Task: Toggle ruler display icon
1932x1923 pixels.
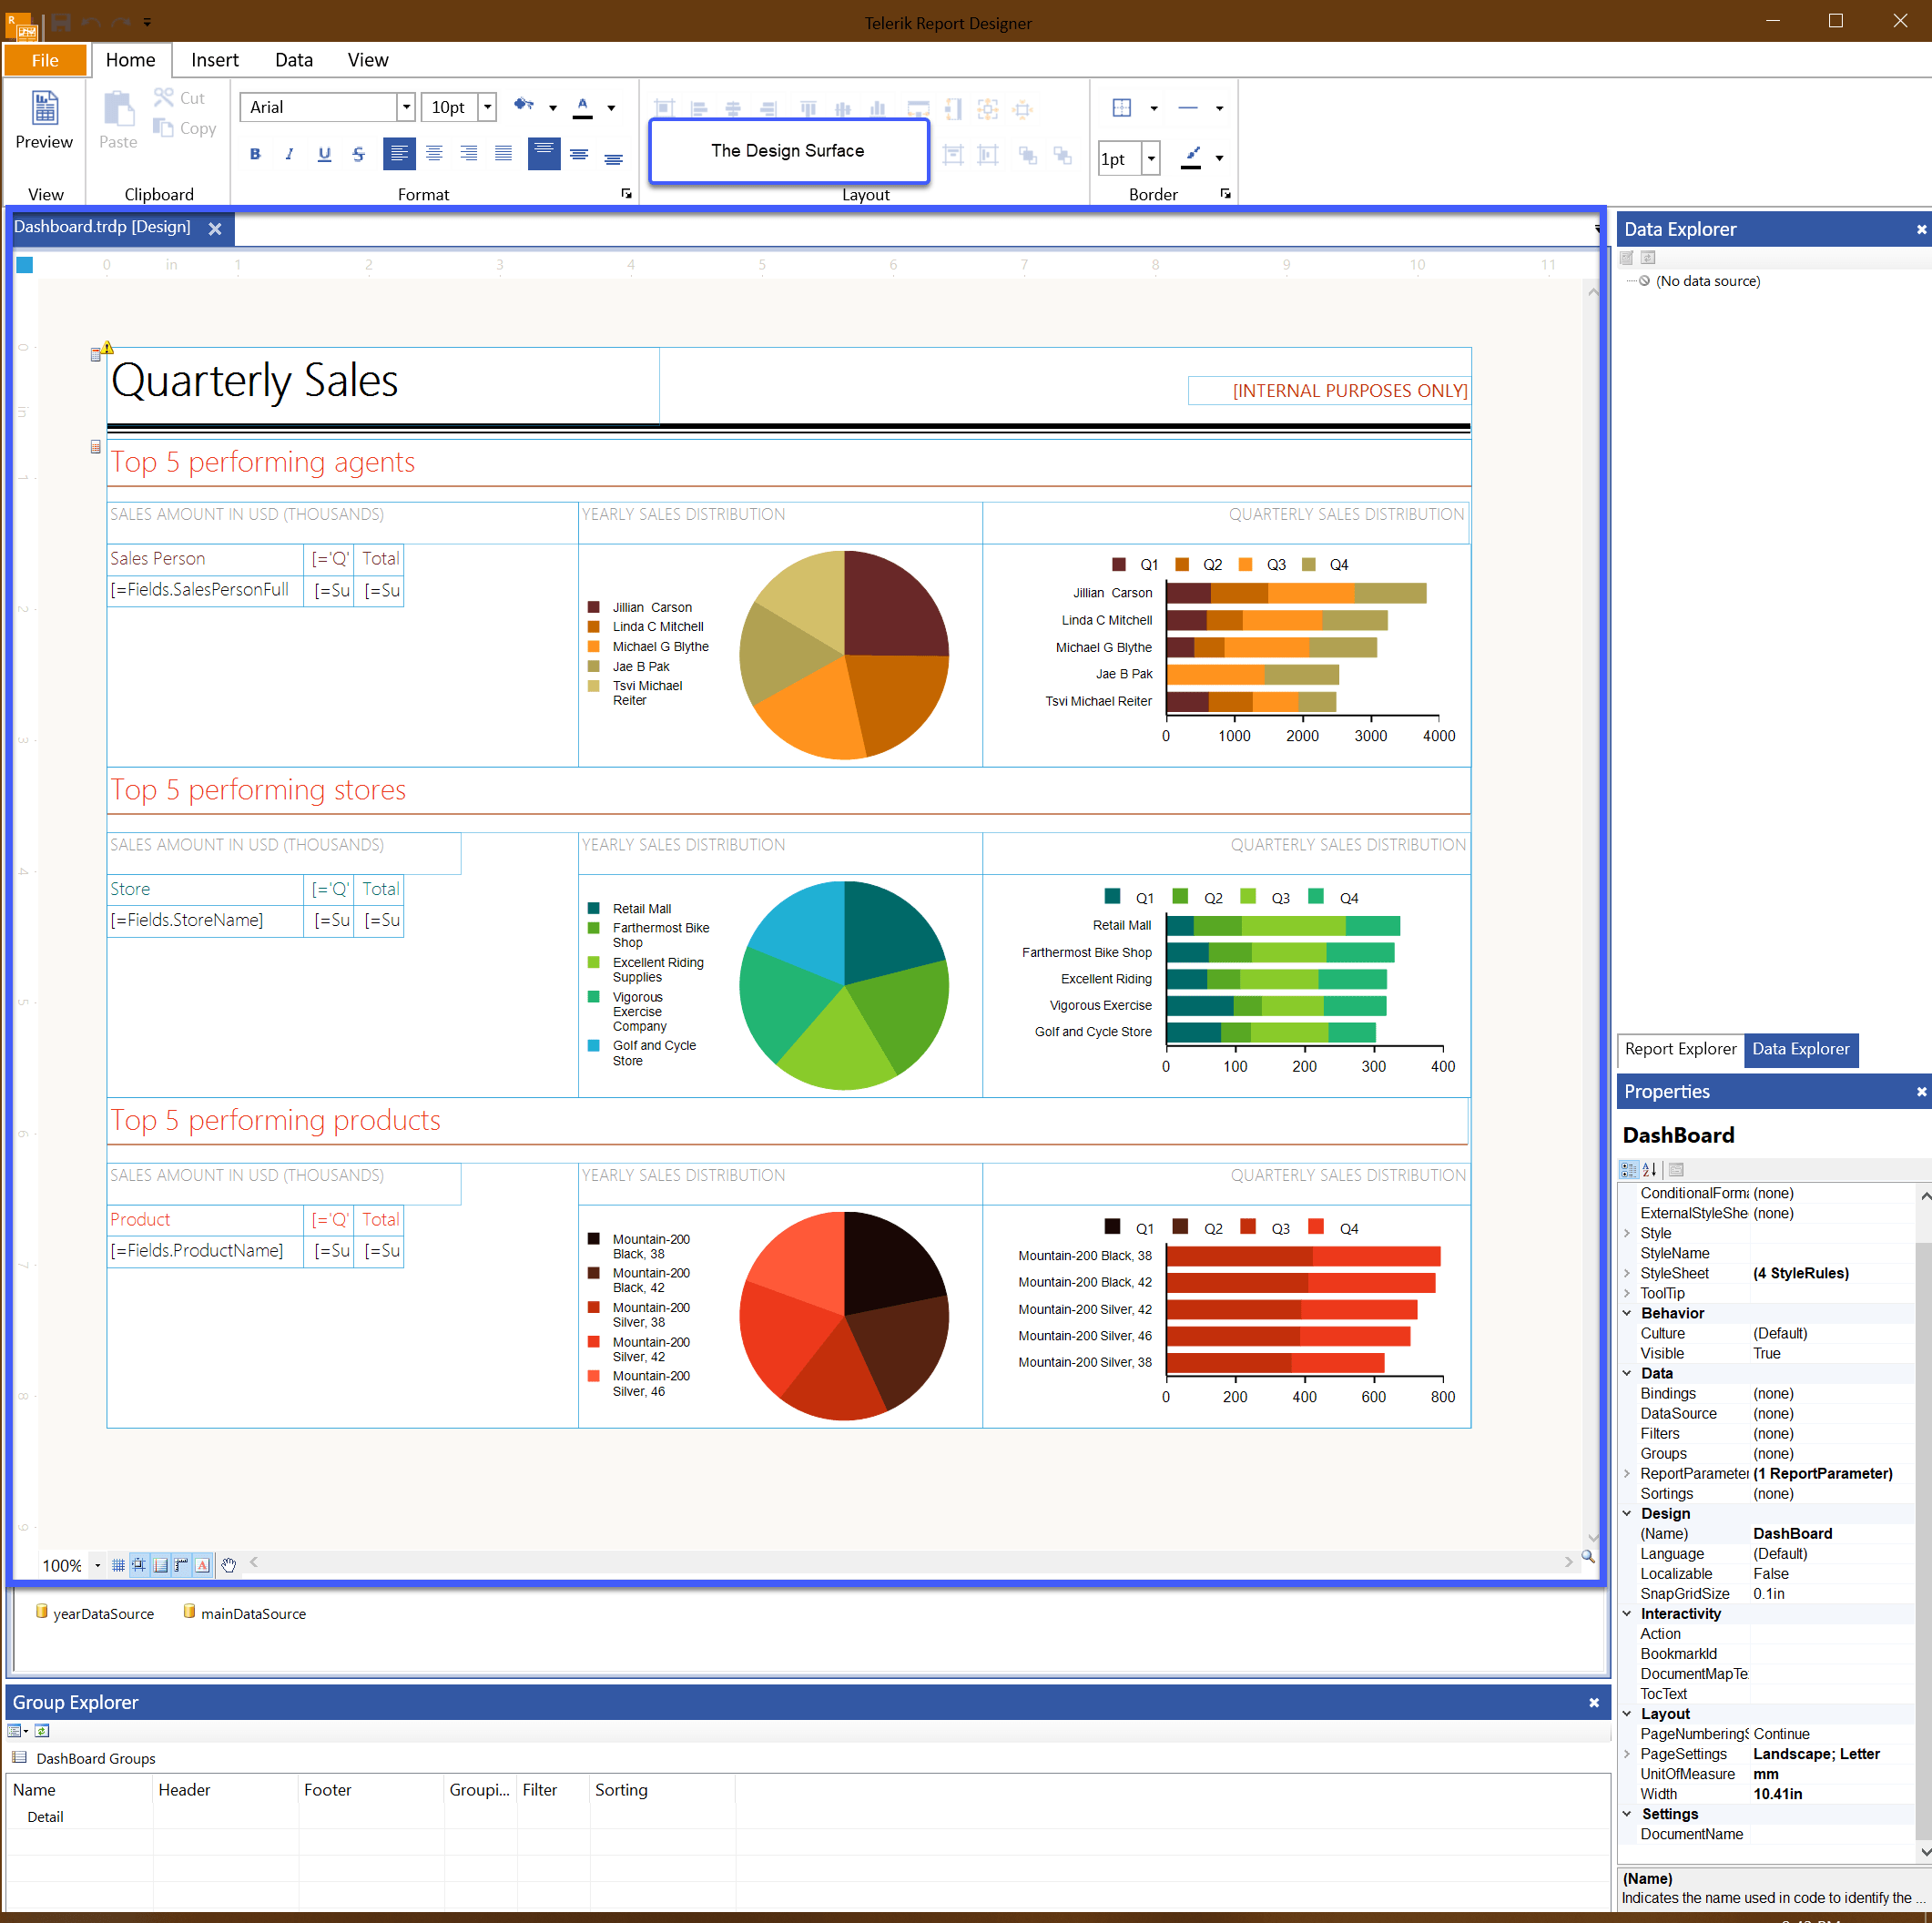Action: (x=181, y=1565)
